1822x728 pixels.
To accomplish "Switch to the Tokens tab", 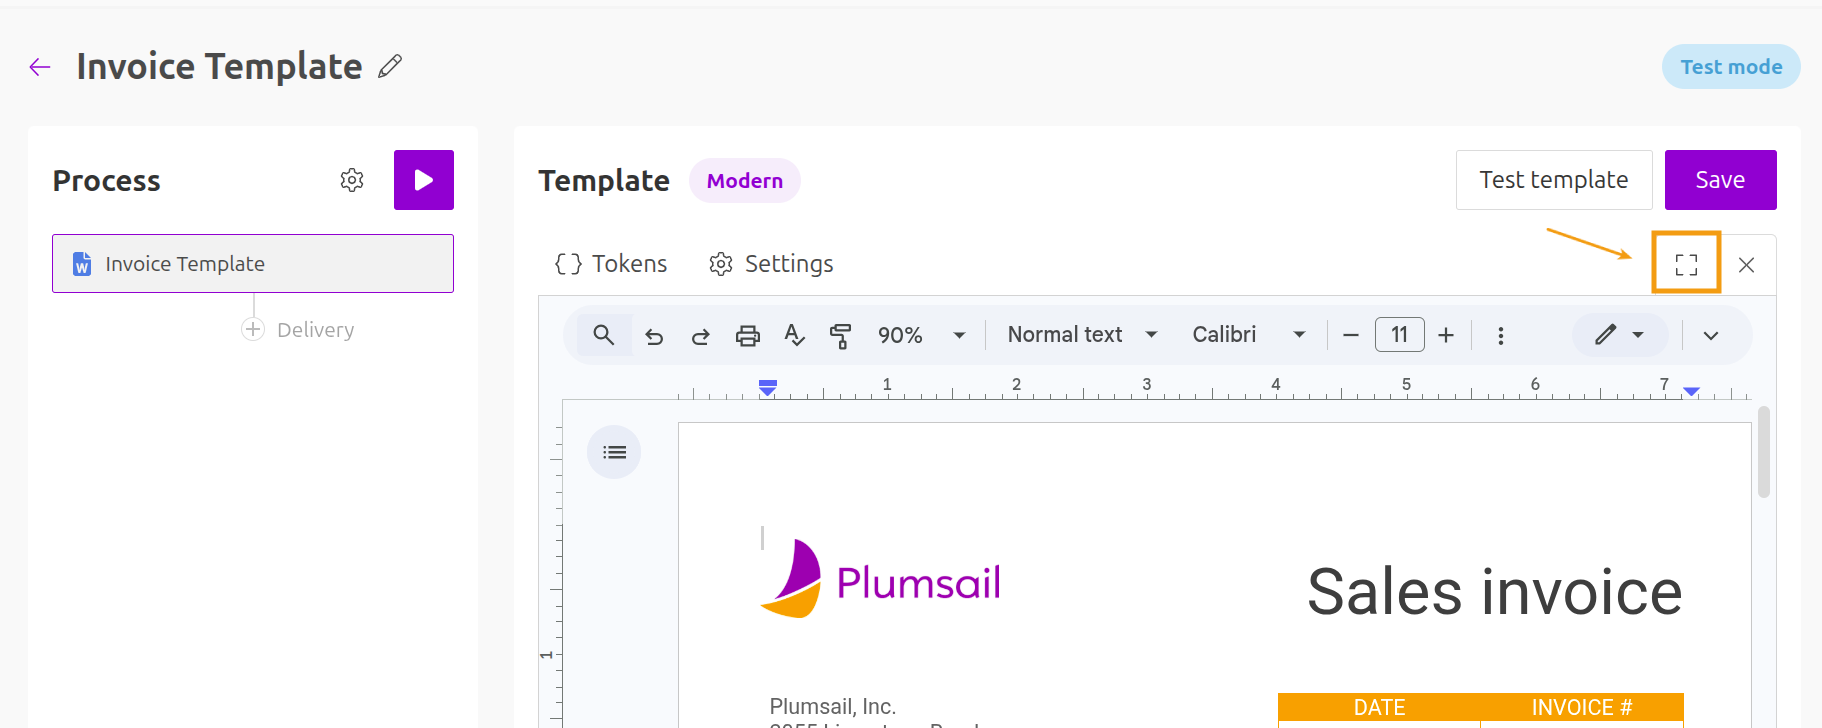I will click(611, 264).
